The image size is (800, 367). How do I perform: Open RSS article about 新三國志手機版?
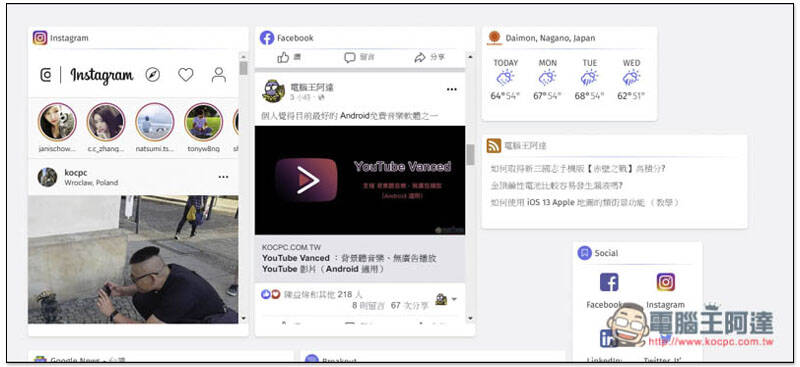pos(578,168)
